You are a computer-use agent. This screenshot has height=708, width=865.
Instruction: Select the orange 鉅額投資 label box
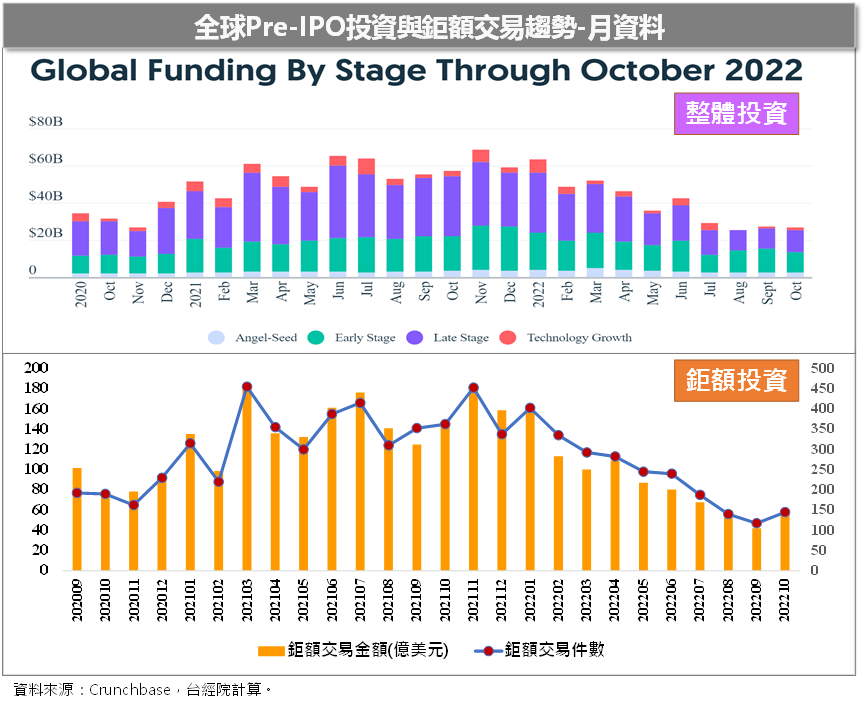coord(736,381)
